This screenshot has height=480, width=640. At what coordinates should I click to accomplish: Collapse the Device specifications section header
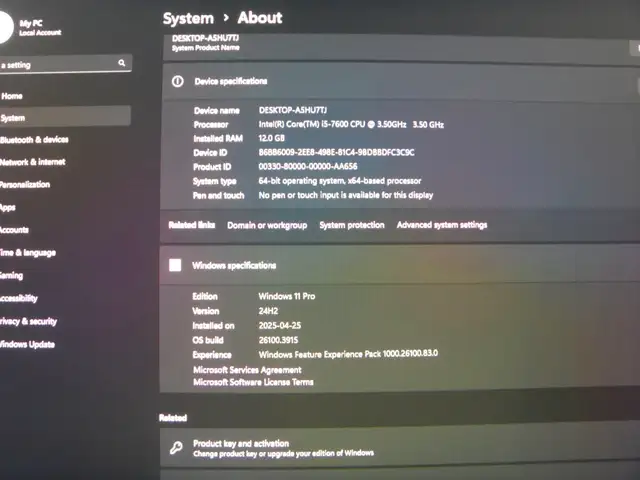click(x=401, y=81)
